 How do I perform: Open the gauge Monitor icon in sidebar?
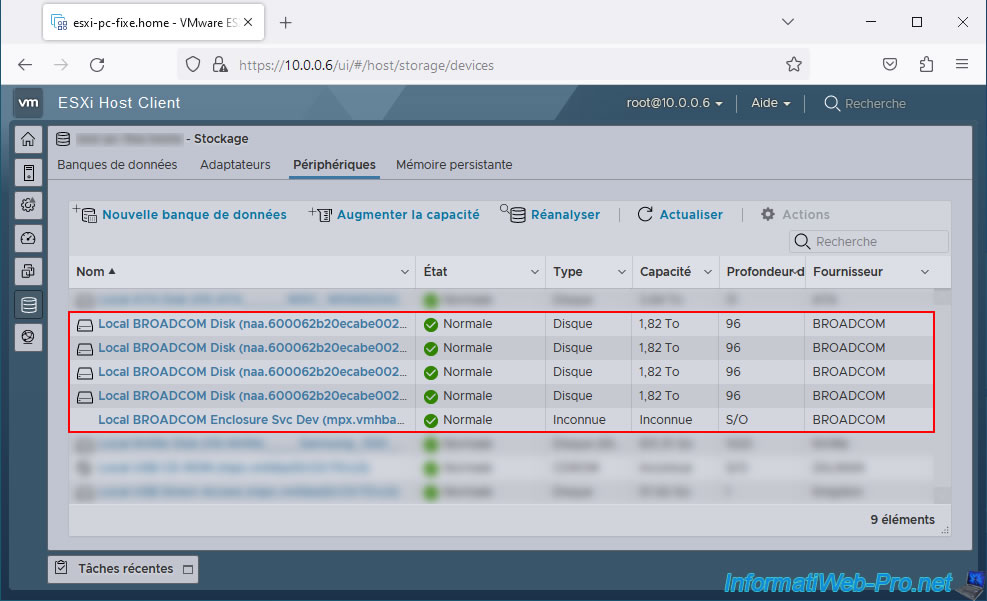(28, 239)
